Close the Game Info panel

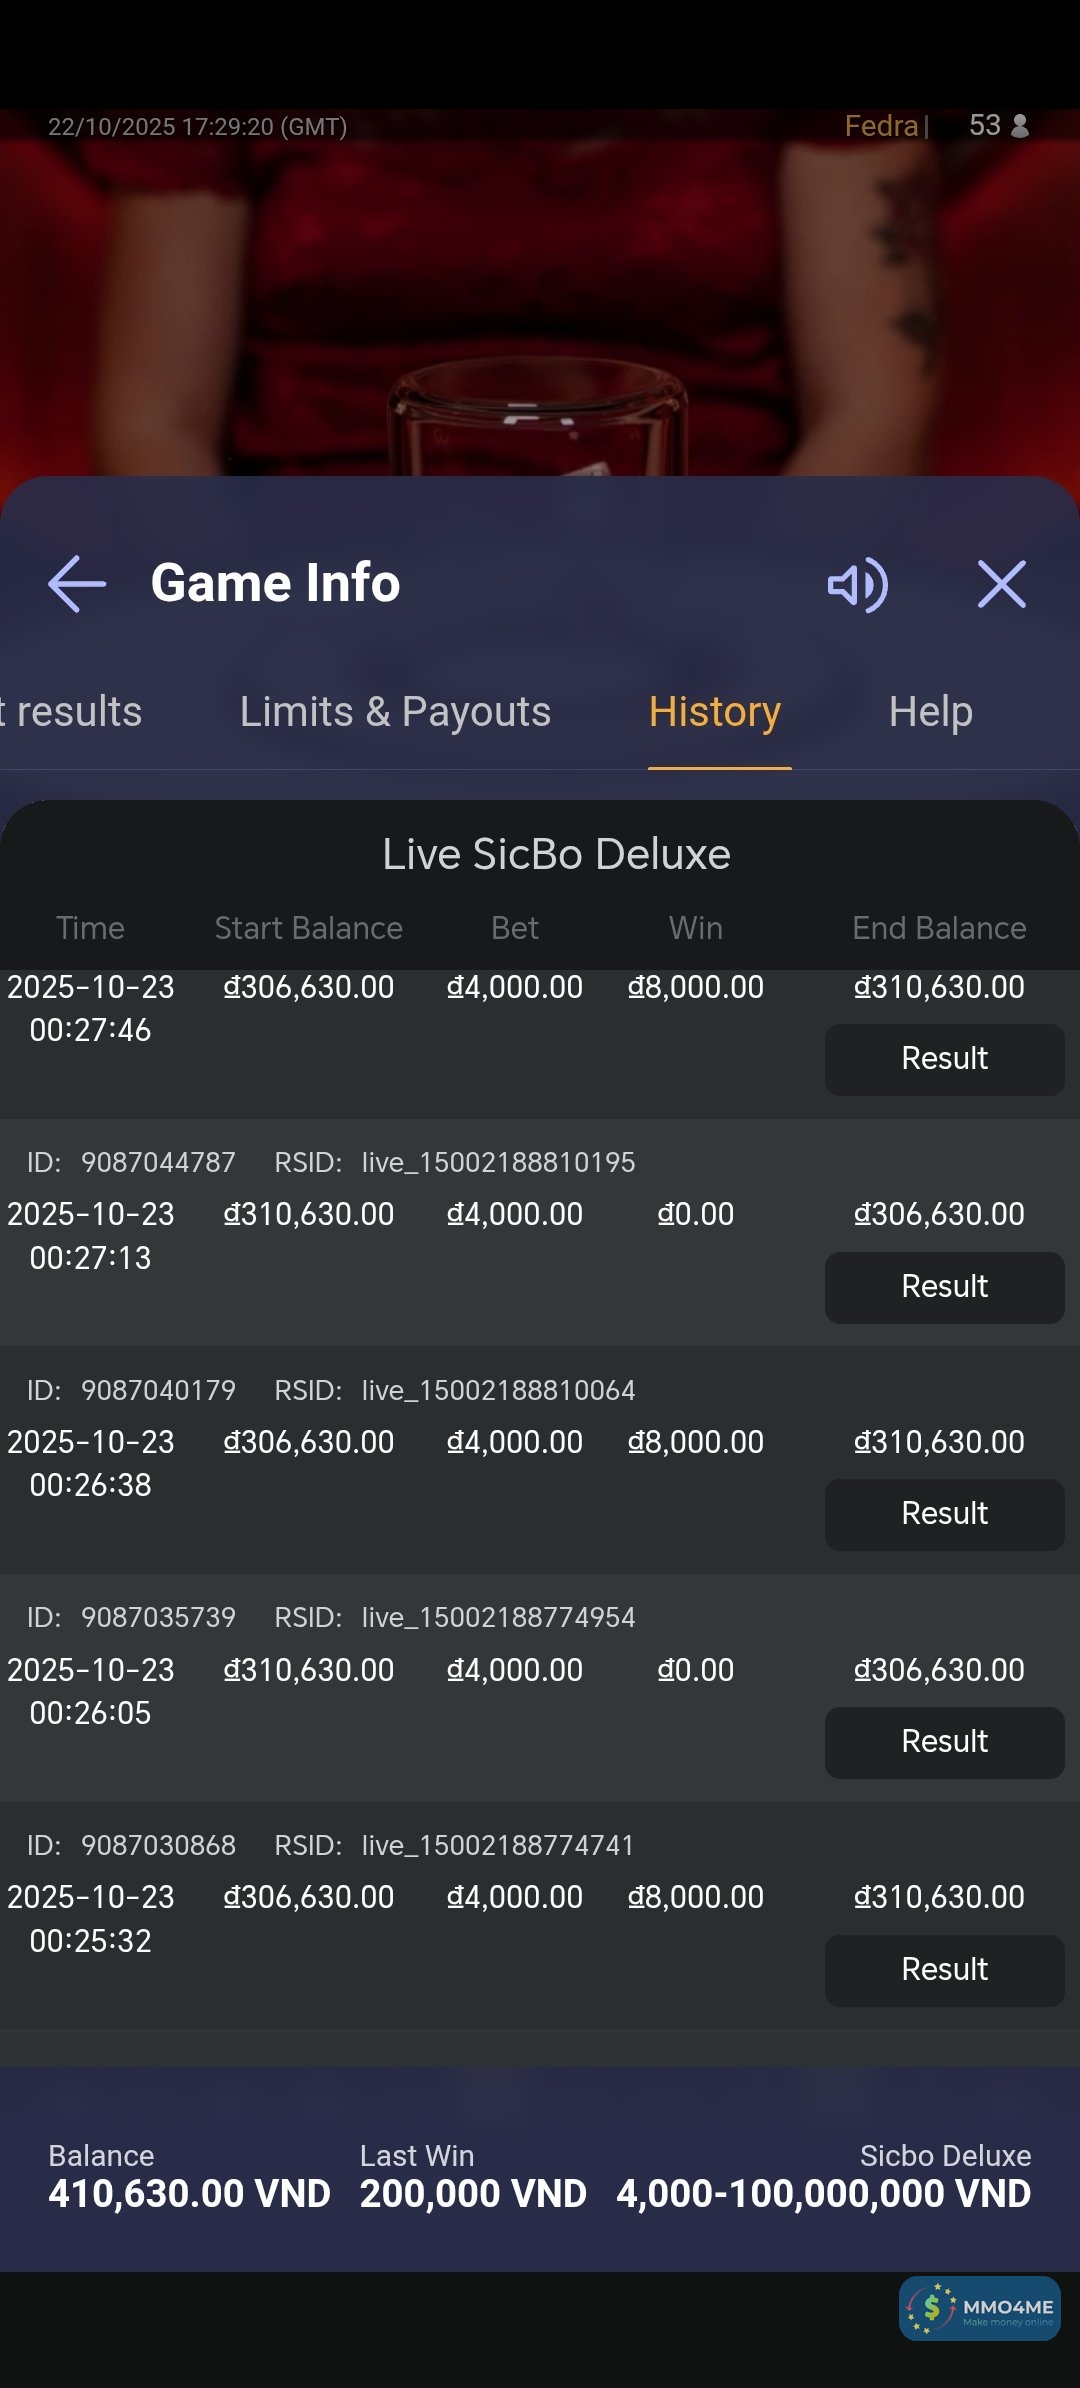(1001, 584)
